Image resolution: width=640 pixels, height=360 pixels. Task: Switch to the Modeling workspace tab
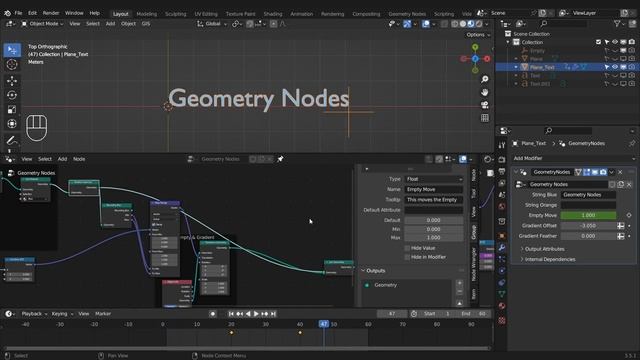click(x=147, y=14)
